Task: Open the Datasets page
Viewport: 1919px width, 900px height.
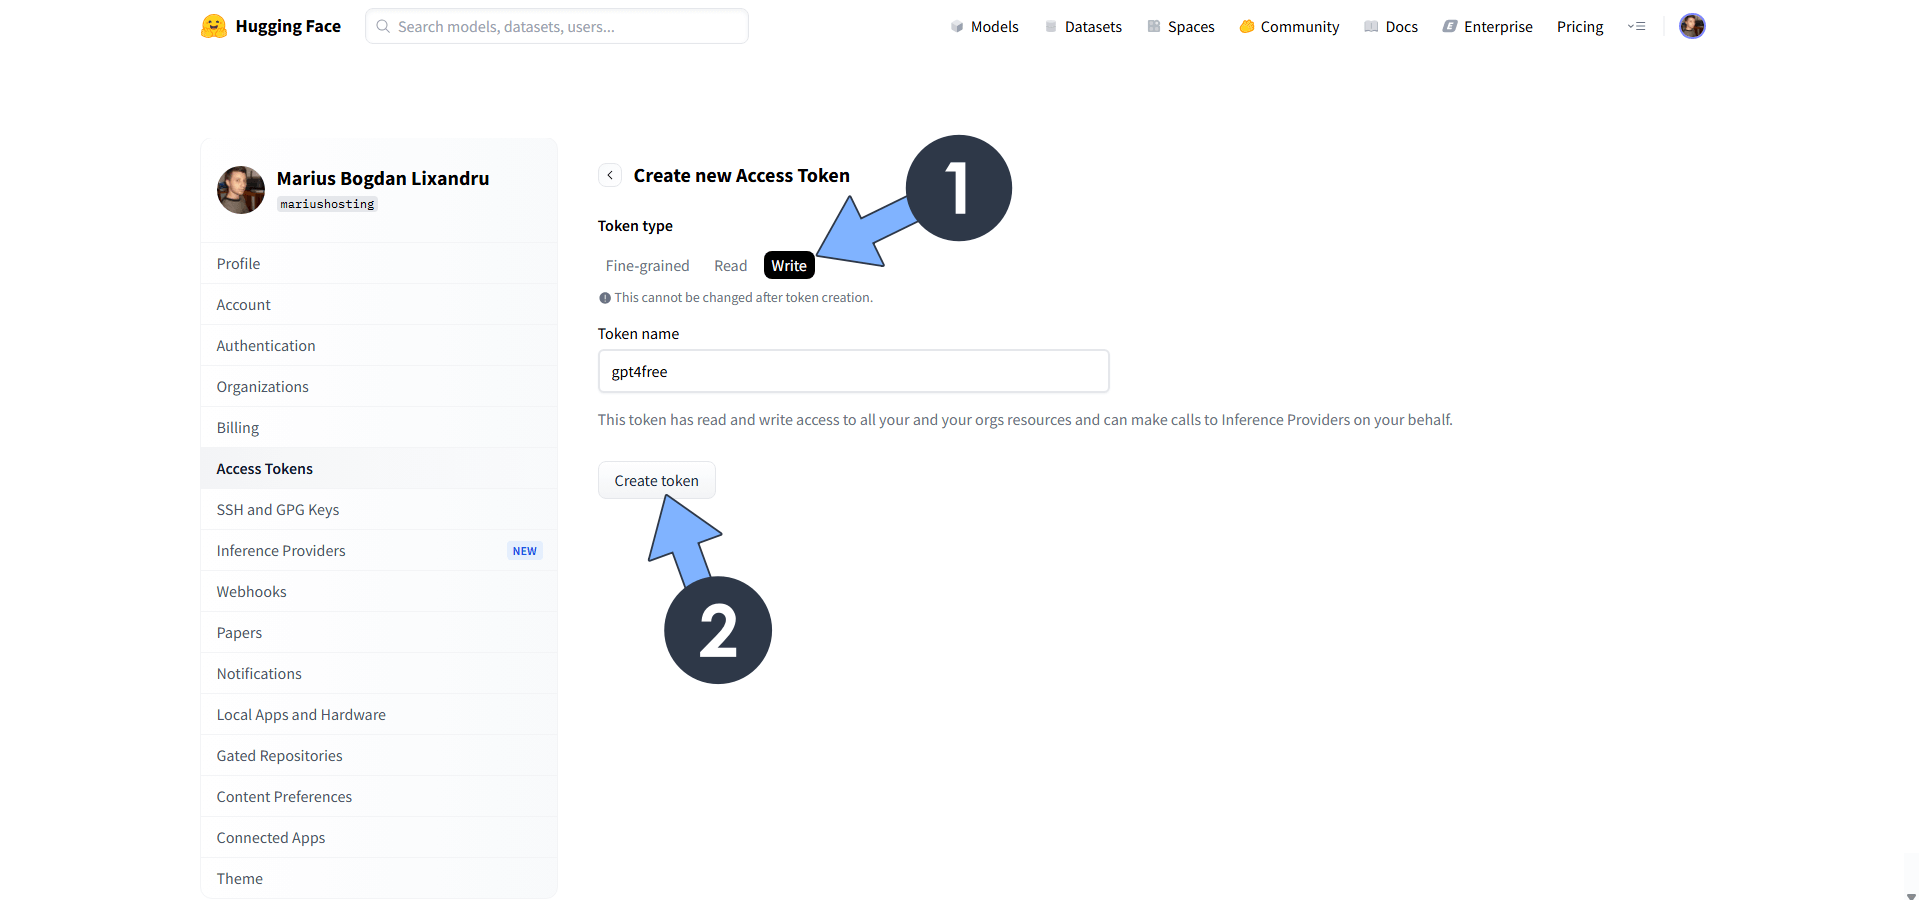Action: (1083, 26)
